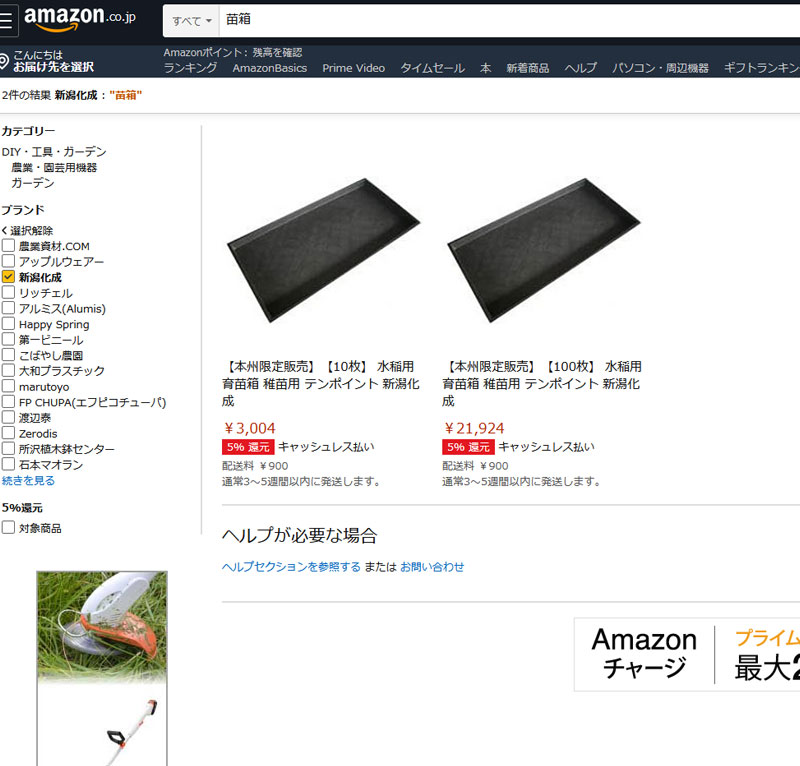The width and height of the screenshot is (800, 766).
Task: Open the Amazon チャージ banner
Action: tap(687, 654)
